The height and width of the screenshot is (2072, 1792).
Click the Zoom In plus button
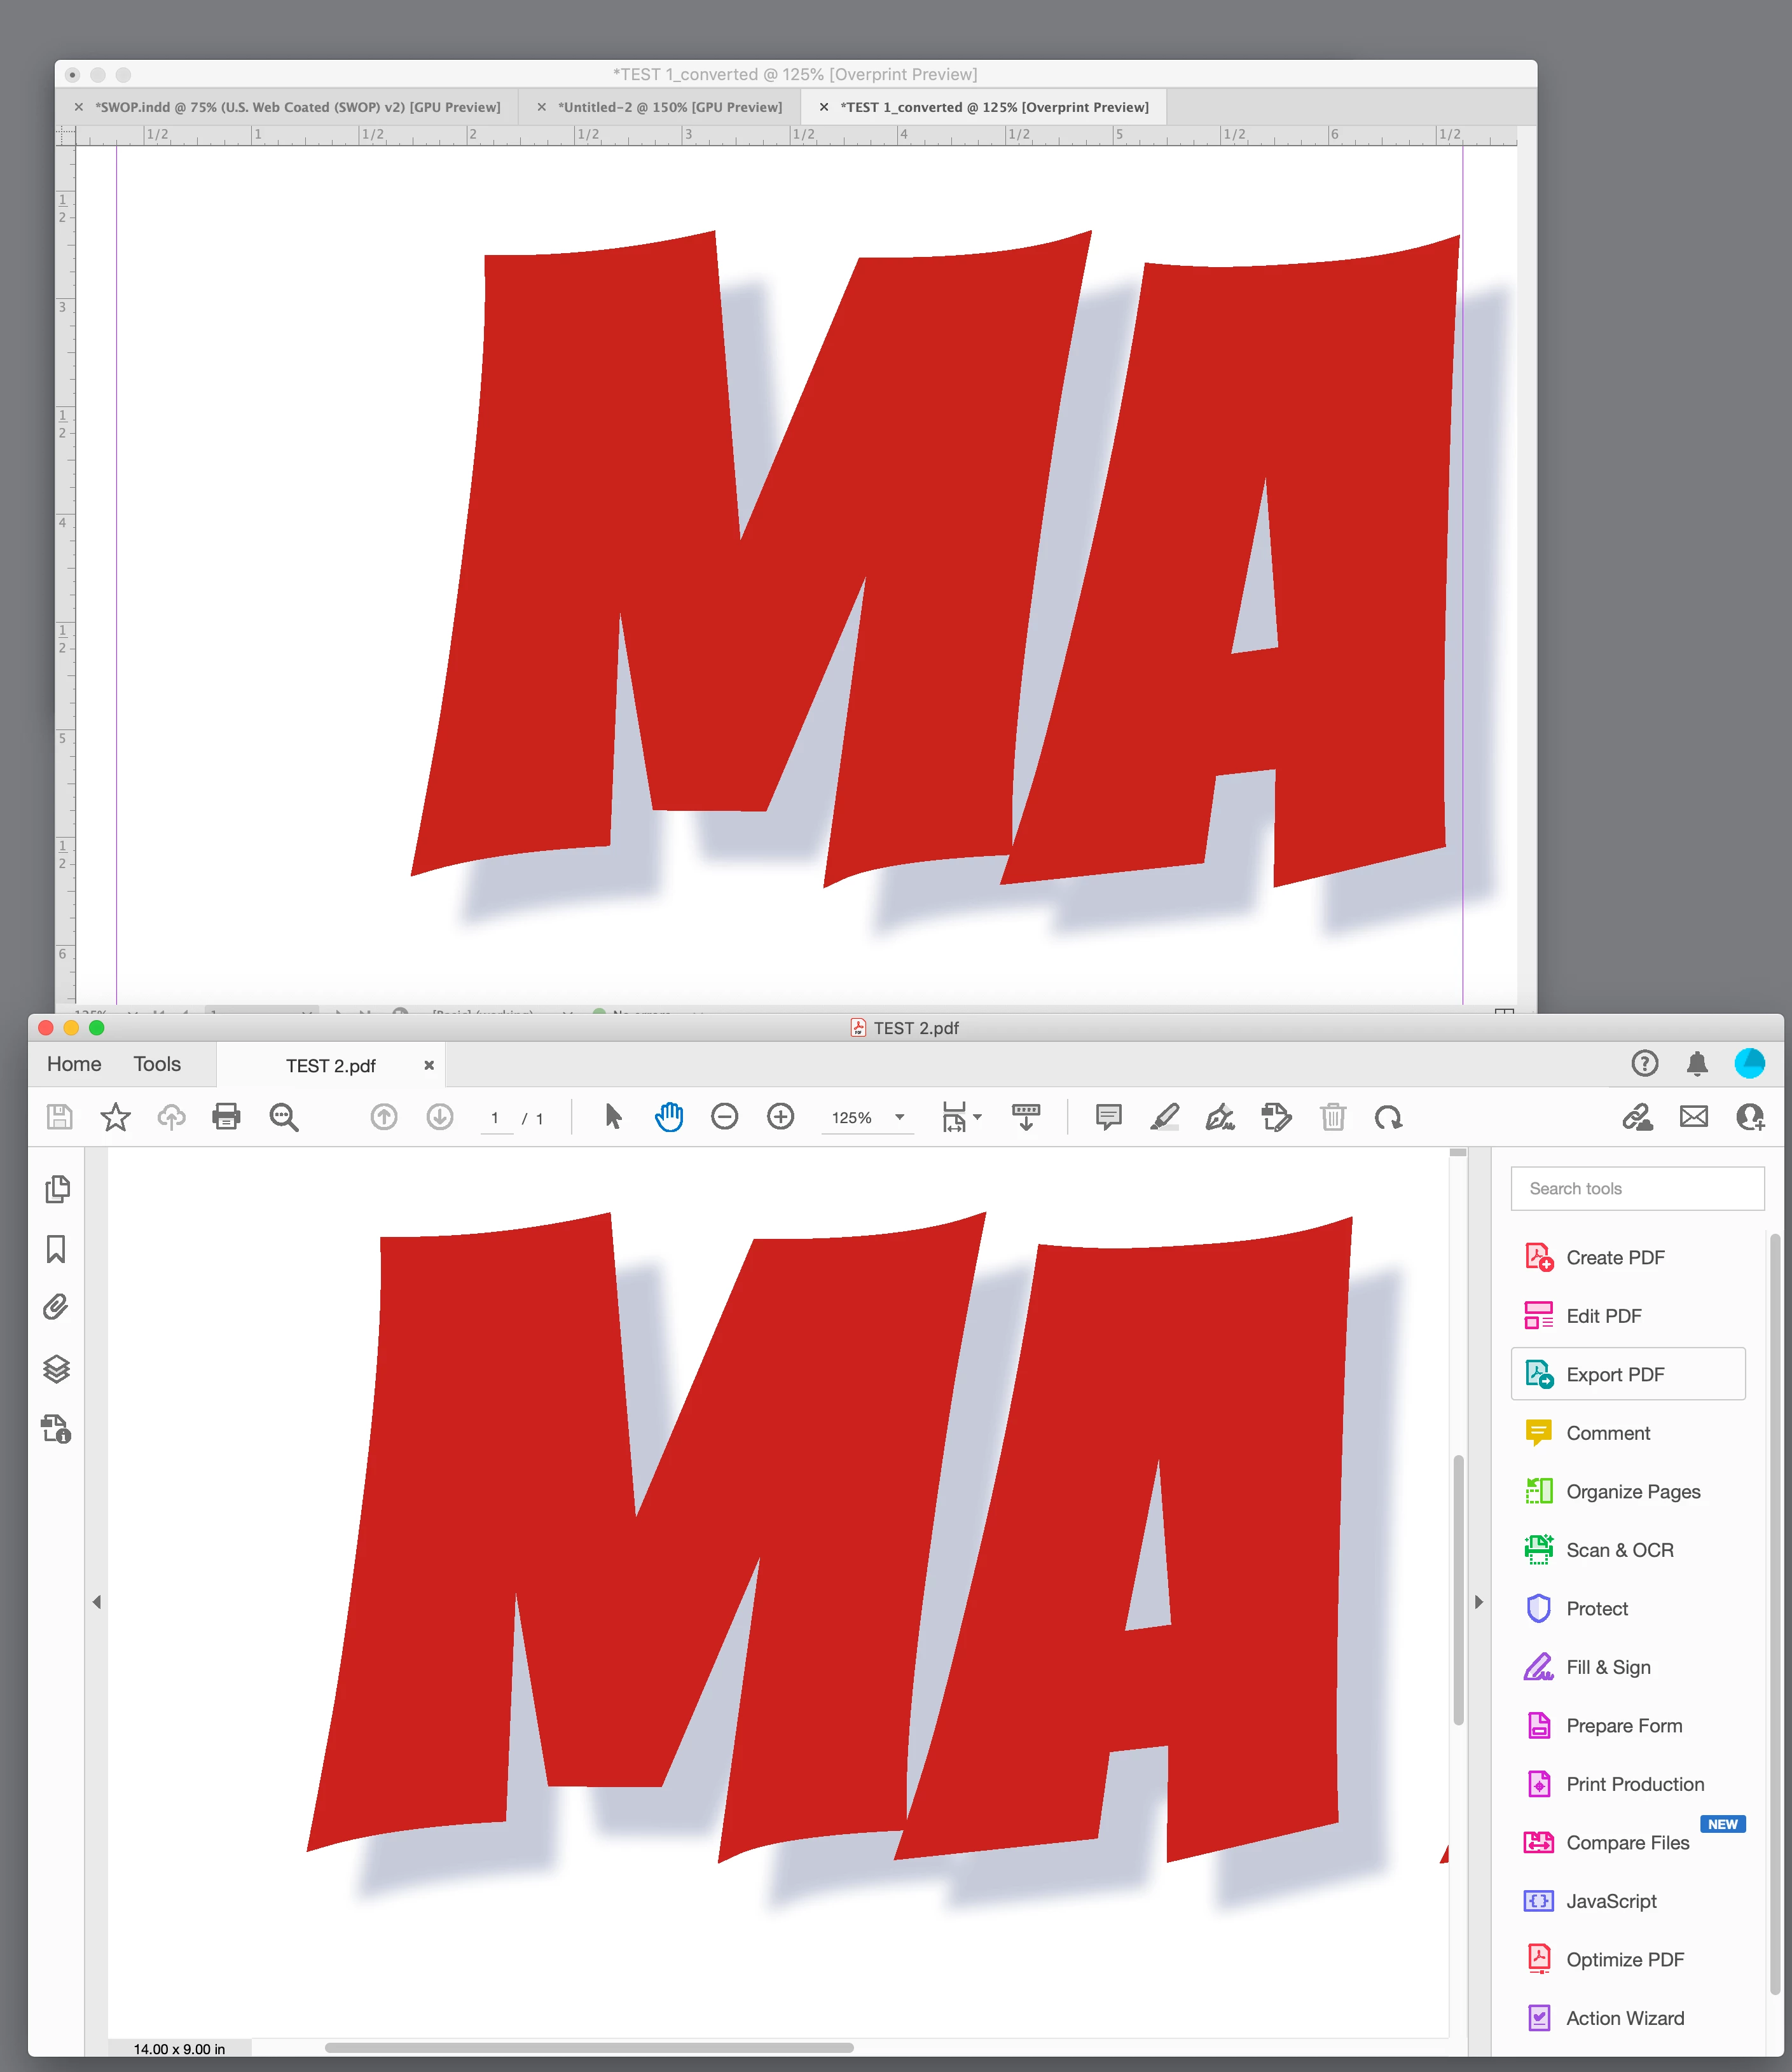[x=780, y=1117]
